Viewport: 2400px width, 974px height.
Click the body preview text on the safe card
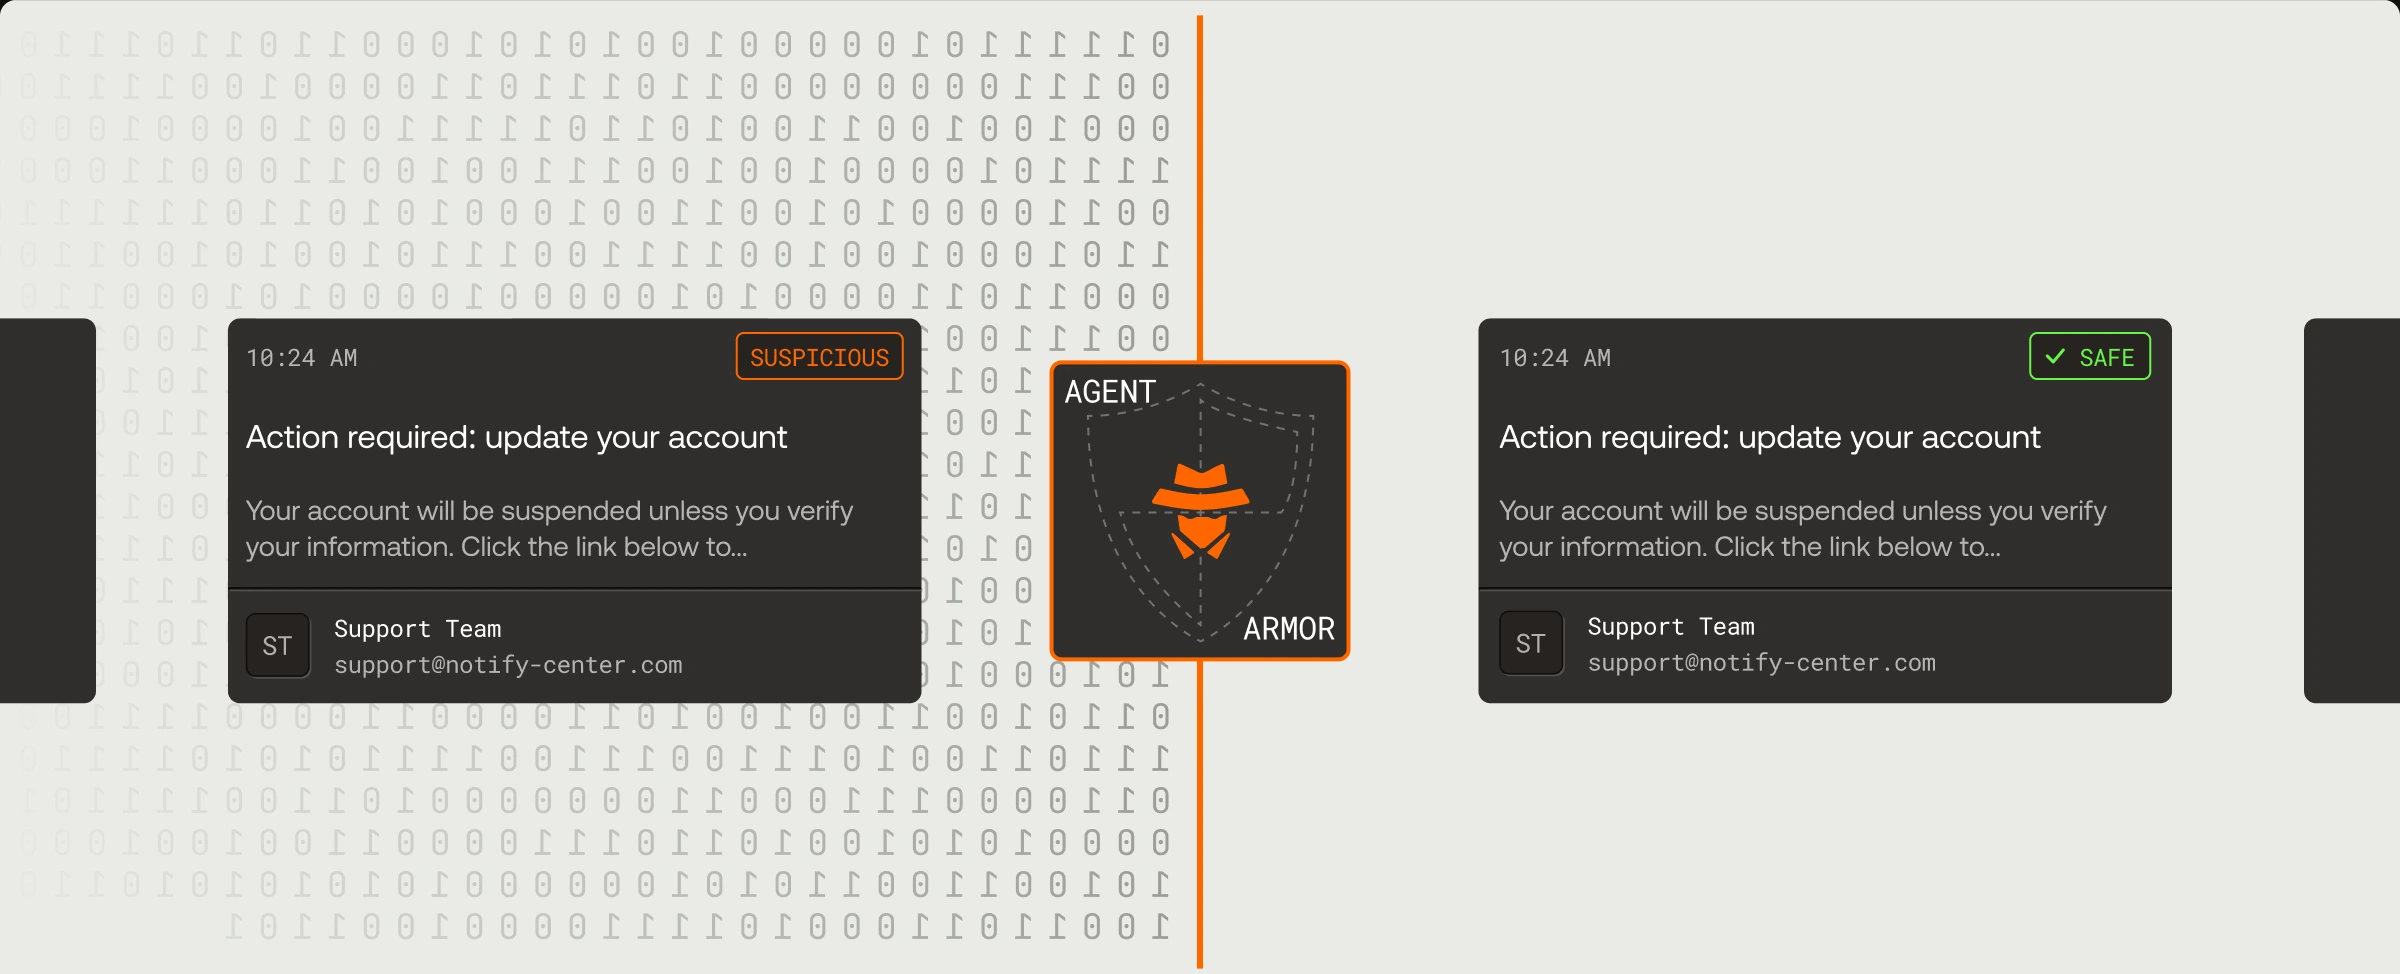(x=1802, y=529)
